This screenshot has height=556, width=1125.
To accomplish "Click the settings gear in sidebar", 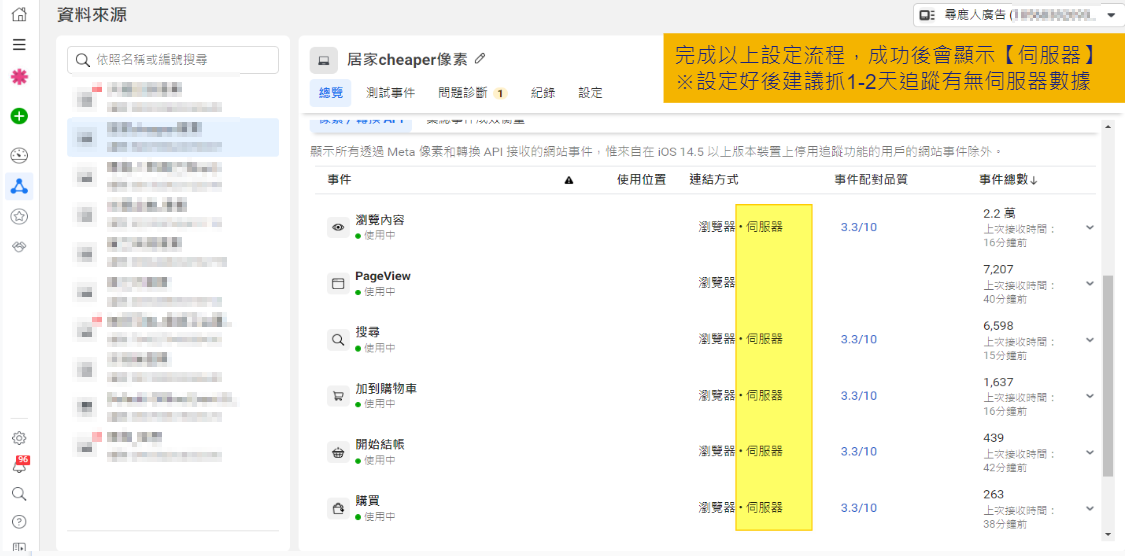I will tap(19, 438).
